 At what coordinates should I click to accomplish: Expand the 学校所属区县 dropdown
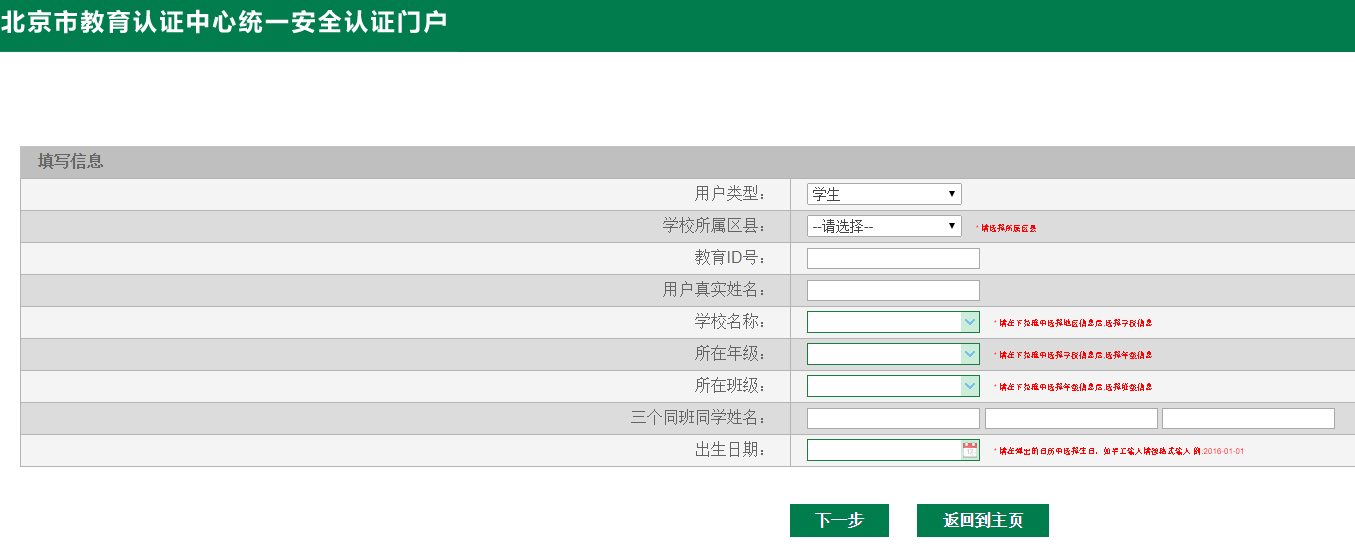884,226
